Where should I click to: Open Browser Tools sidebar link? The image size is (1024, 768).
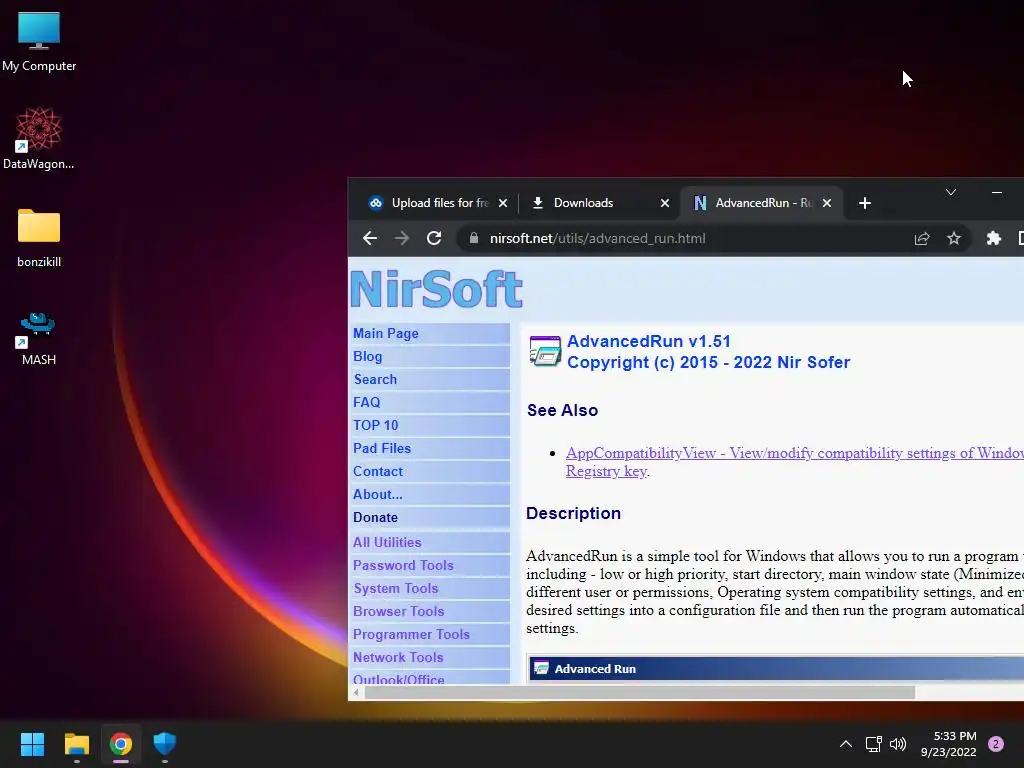click(398, 611)
